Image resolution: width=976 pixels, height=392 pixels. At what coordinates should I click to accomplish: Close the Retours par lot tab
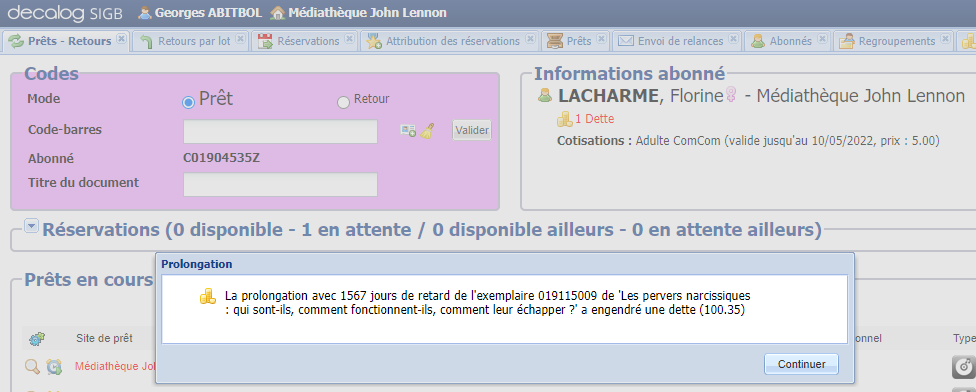click(240, 39)
